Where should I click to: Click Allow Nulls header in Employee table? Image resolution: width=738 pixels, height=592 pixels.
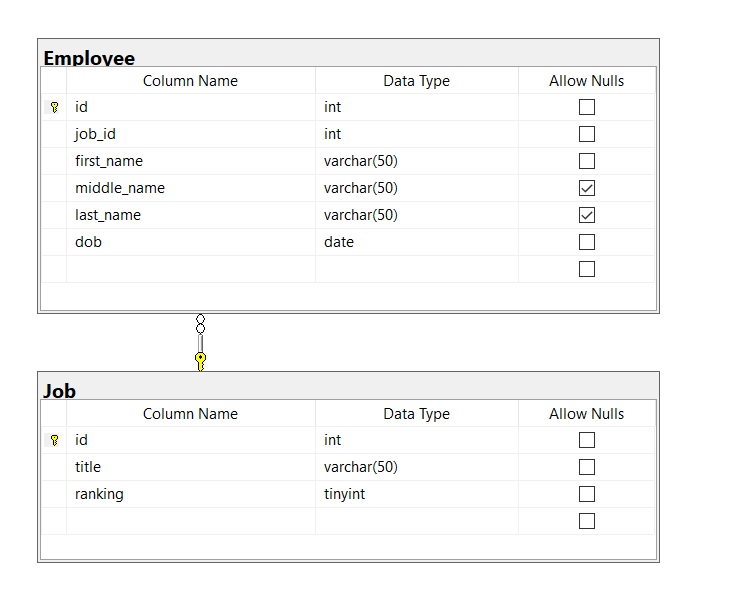click(586, 80)
